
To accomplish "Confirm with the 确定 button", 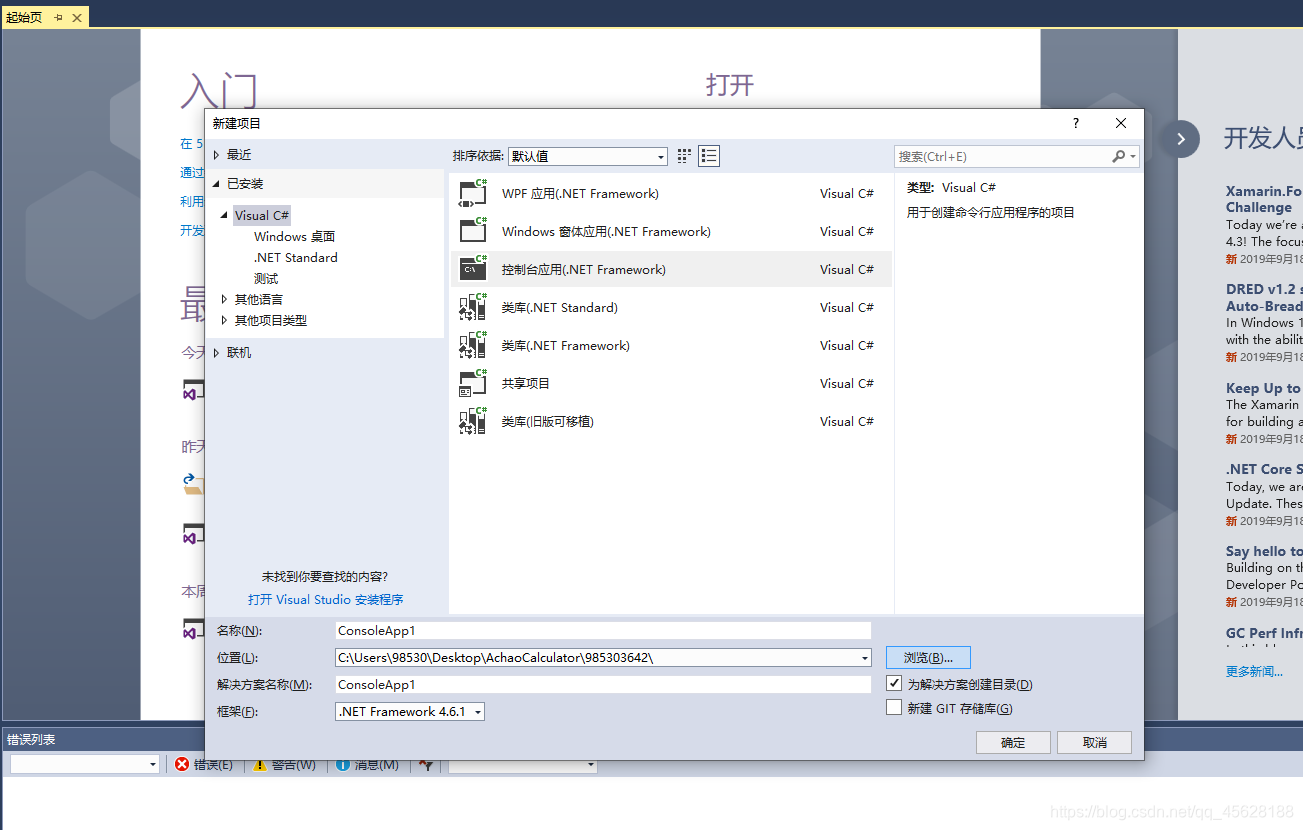I will 1013,742.
